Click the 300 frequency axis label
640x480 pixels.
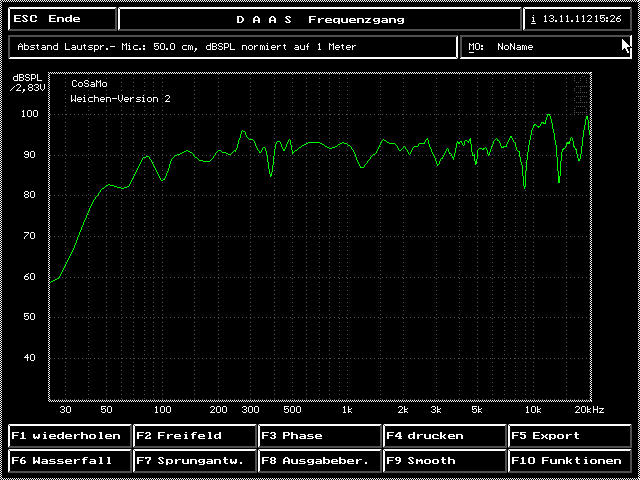click(250, 410)
